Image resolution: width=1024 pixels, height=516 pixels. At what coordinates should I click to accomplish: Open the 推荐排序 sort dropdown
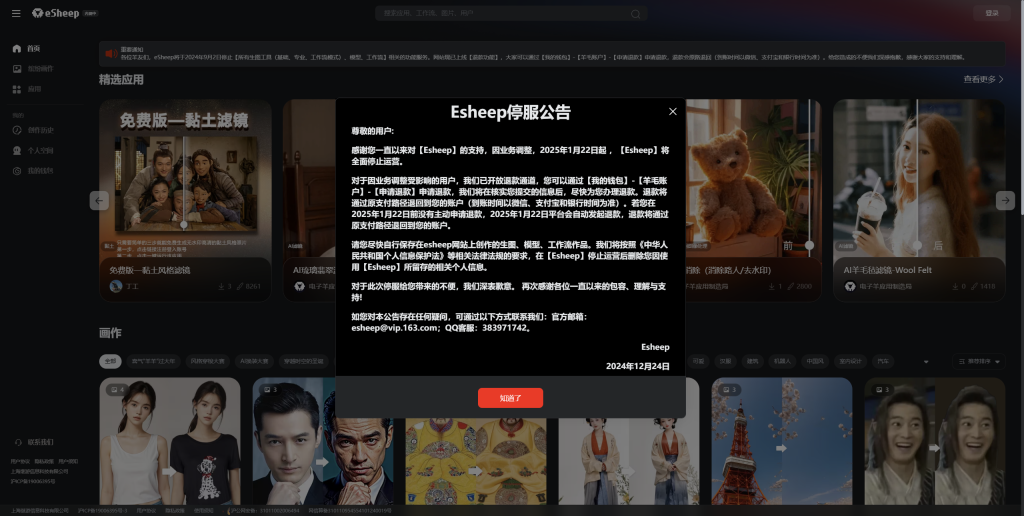click(978, 361)
